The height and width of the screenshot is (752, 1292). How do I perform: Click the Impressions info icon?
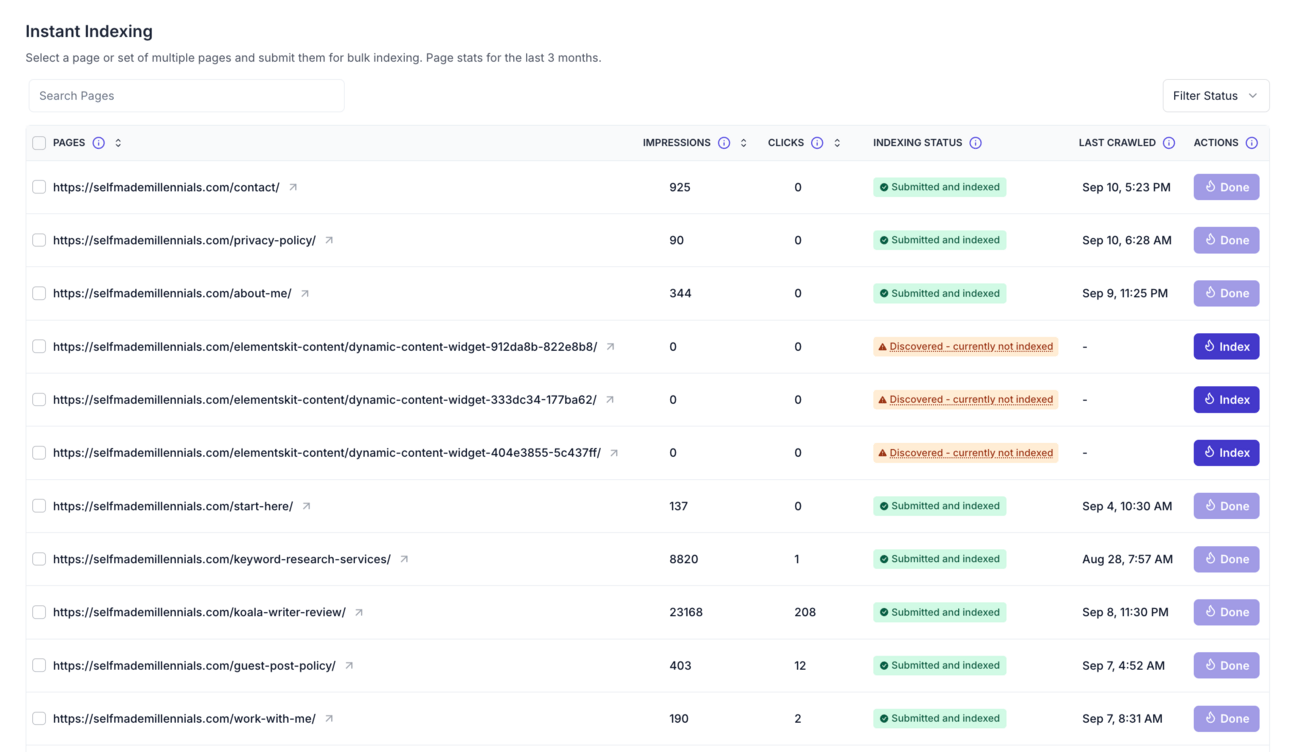[x=724, y=143]
